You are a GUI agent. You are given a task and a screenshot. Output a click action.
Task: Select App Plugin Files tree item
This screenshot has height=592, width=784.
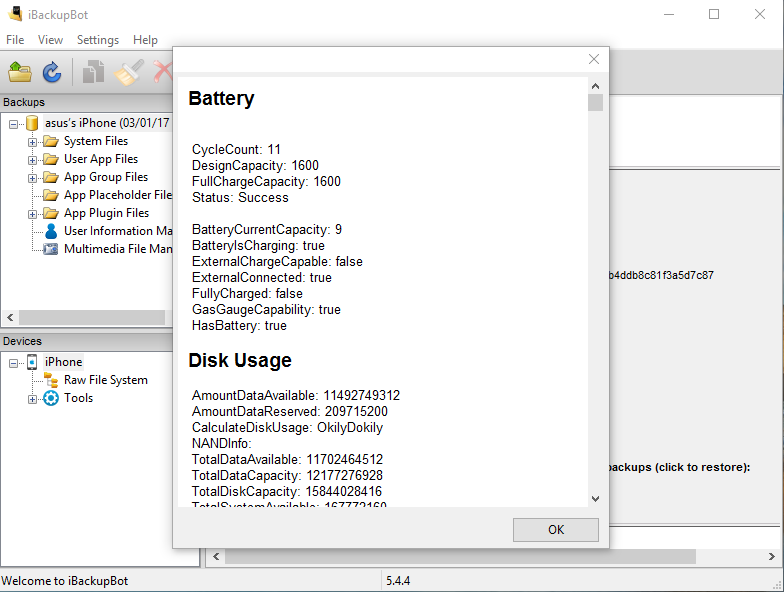pyautogui.click(x=106, y=213)
